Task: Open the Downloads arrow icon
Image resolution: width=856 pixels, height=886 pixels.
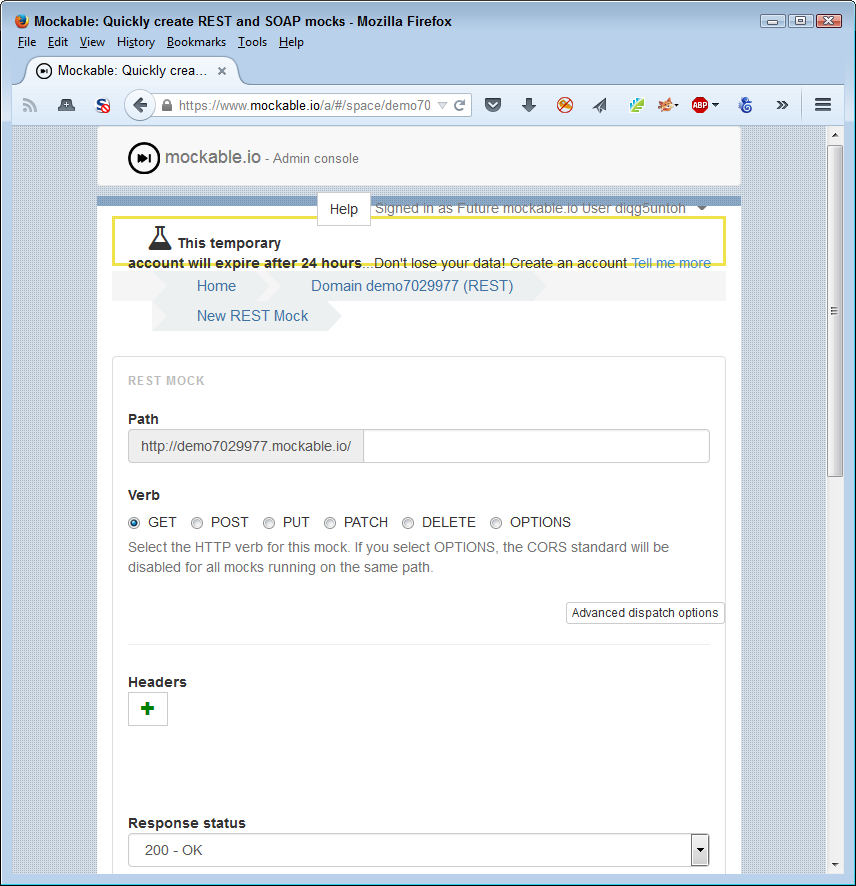Action: point(529,104)
